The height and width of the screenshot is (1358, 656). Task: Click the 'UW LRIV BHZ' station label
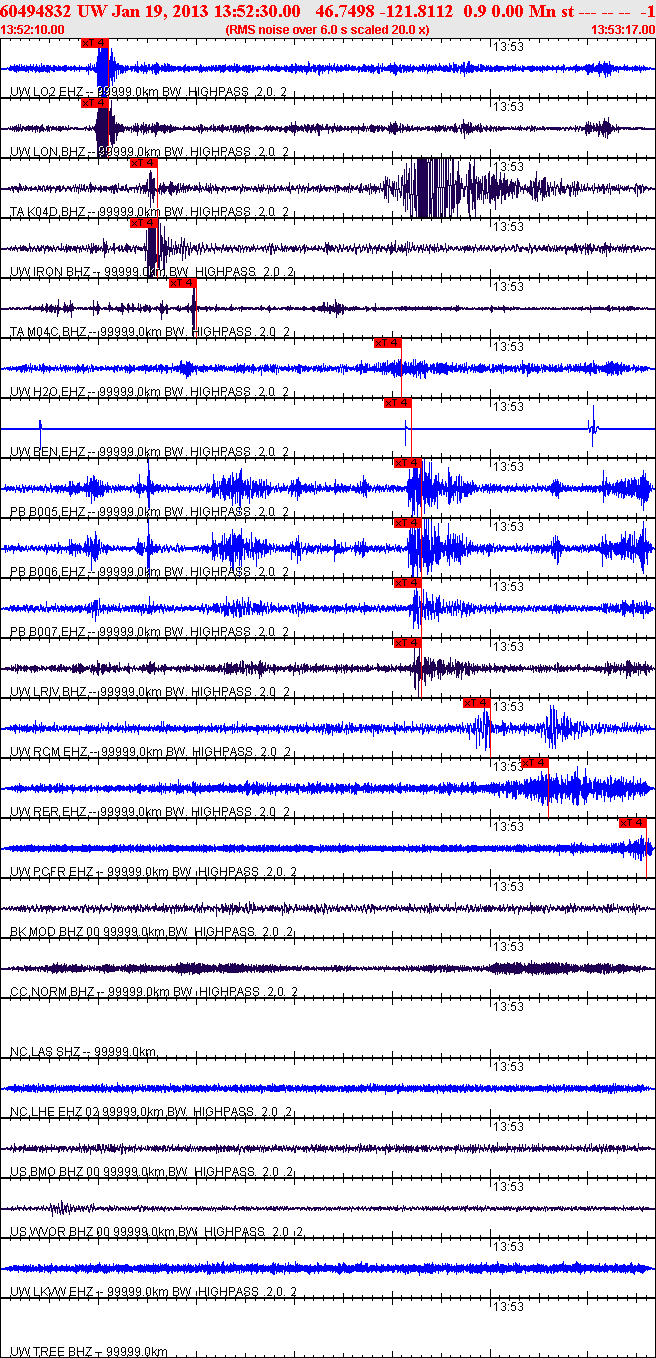(49, 692)
